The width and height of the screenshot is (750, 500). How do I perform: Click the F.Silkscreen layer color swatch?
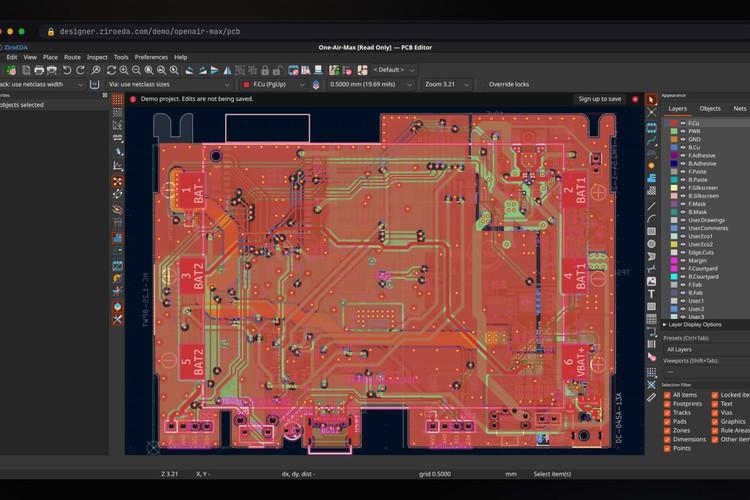pos(674,188)
